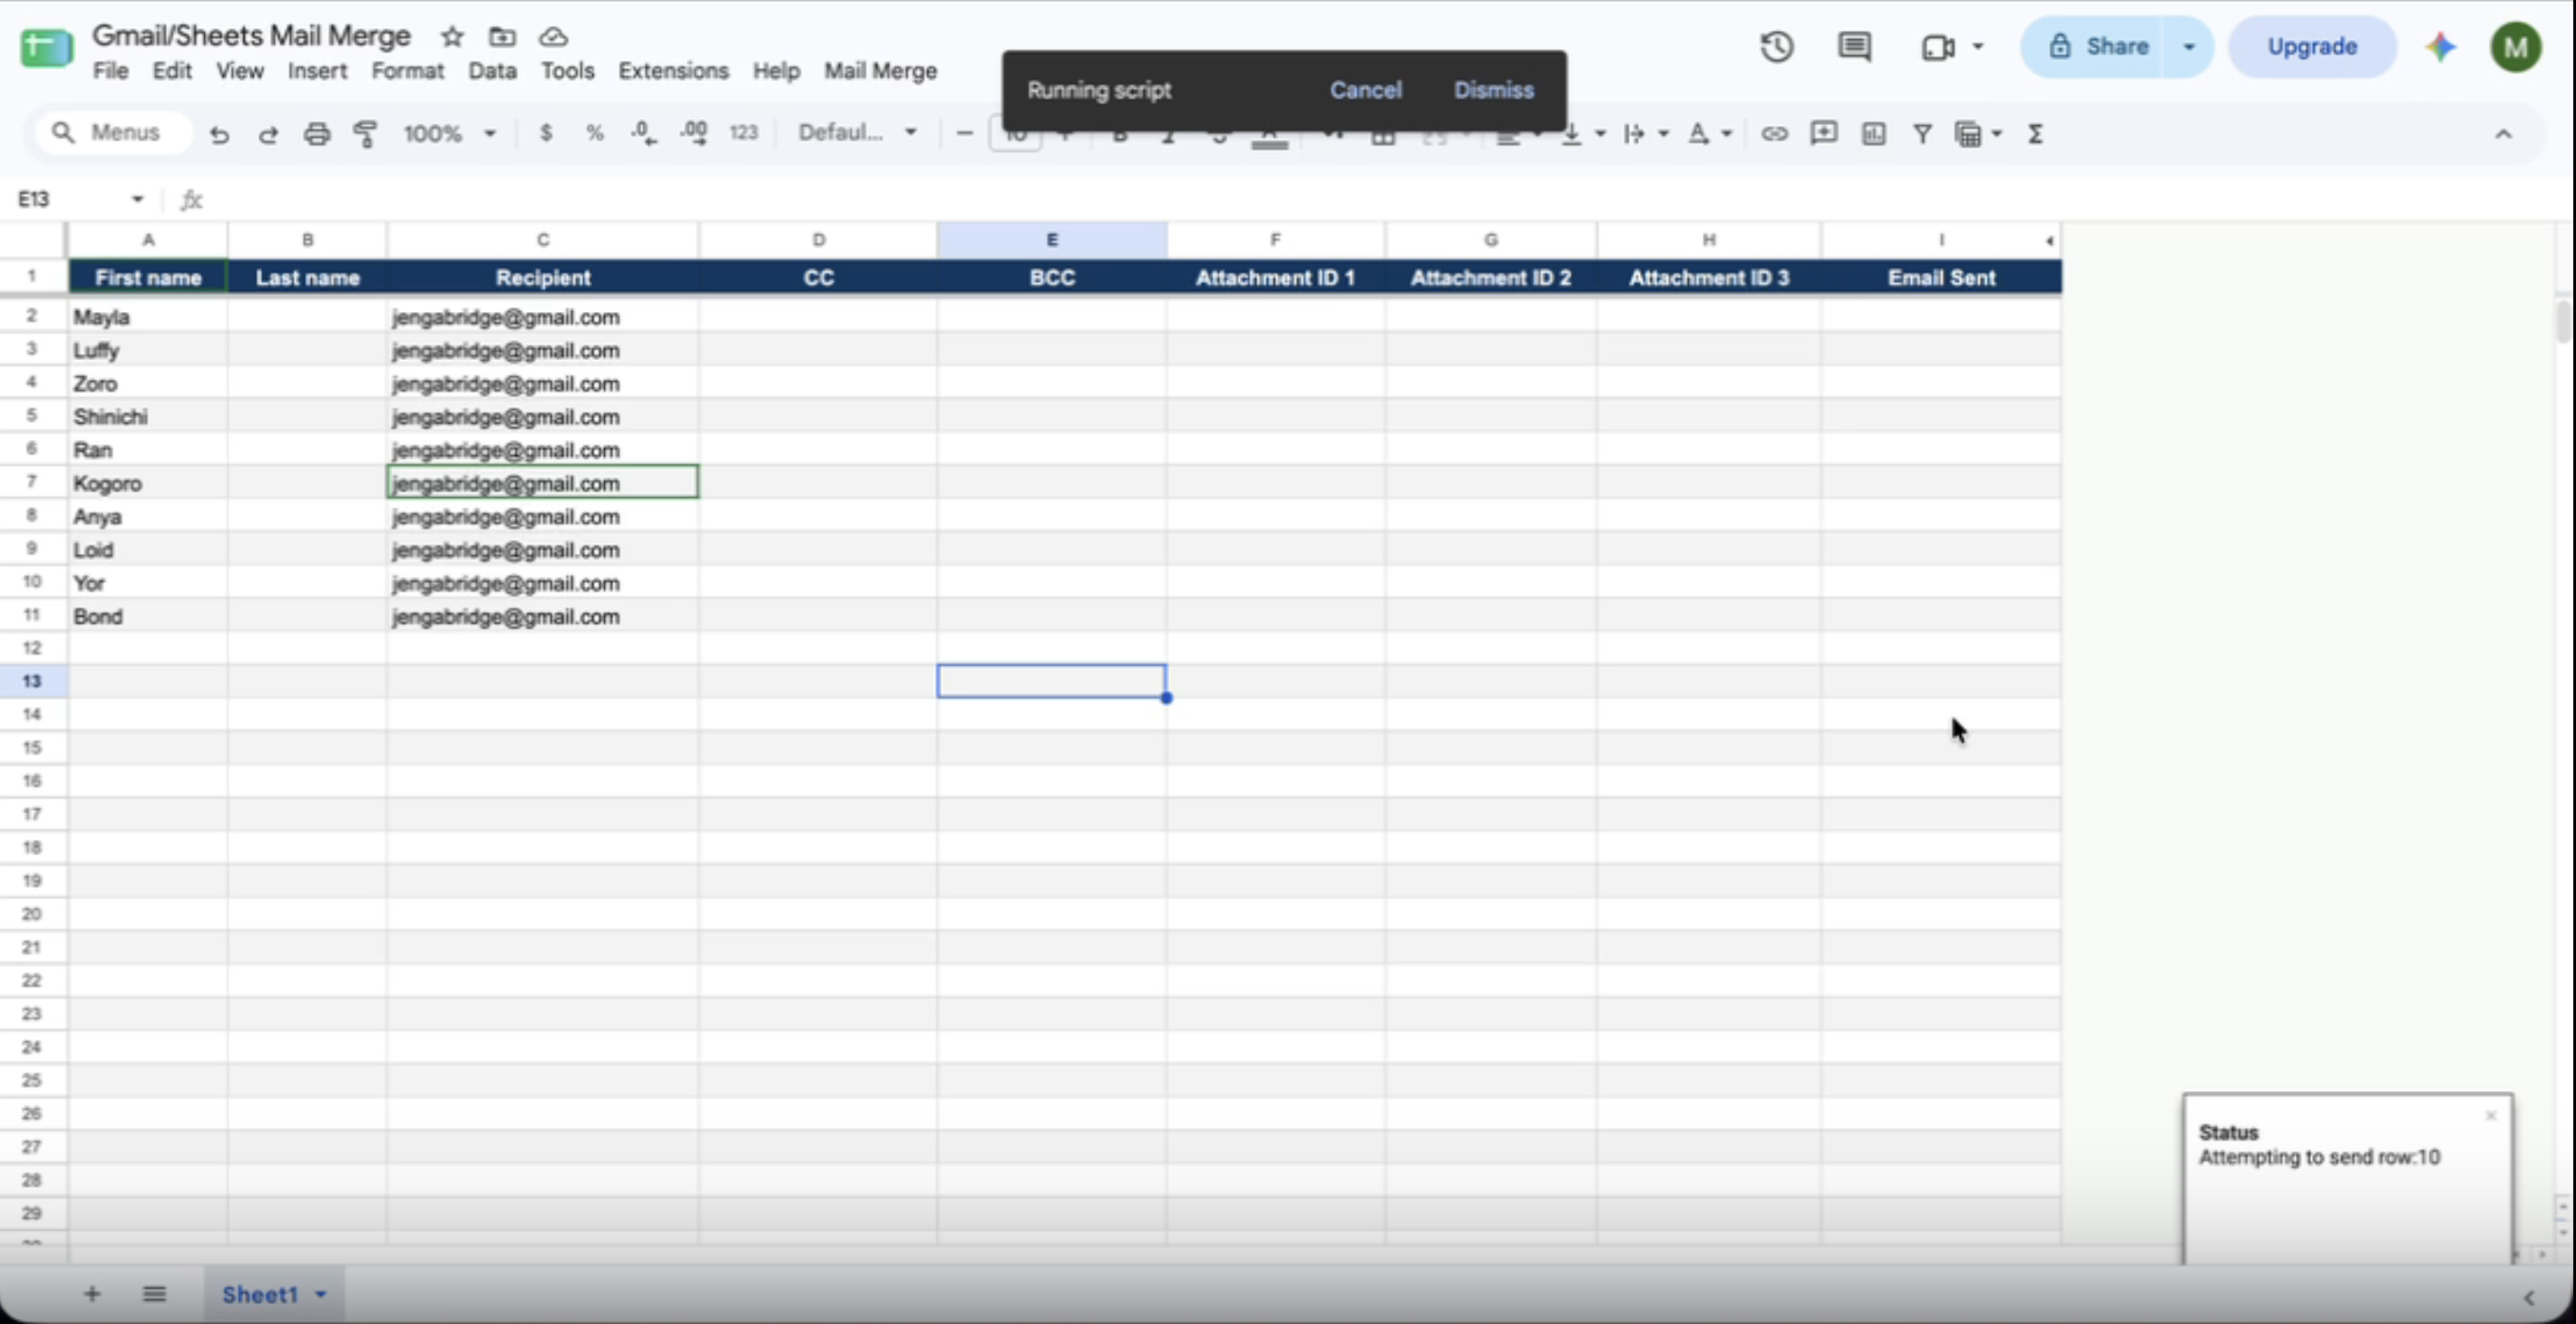Format as percent
2576x1324 pixels.
click(595, 132)
